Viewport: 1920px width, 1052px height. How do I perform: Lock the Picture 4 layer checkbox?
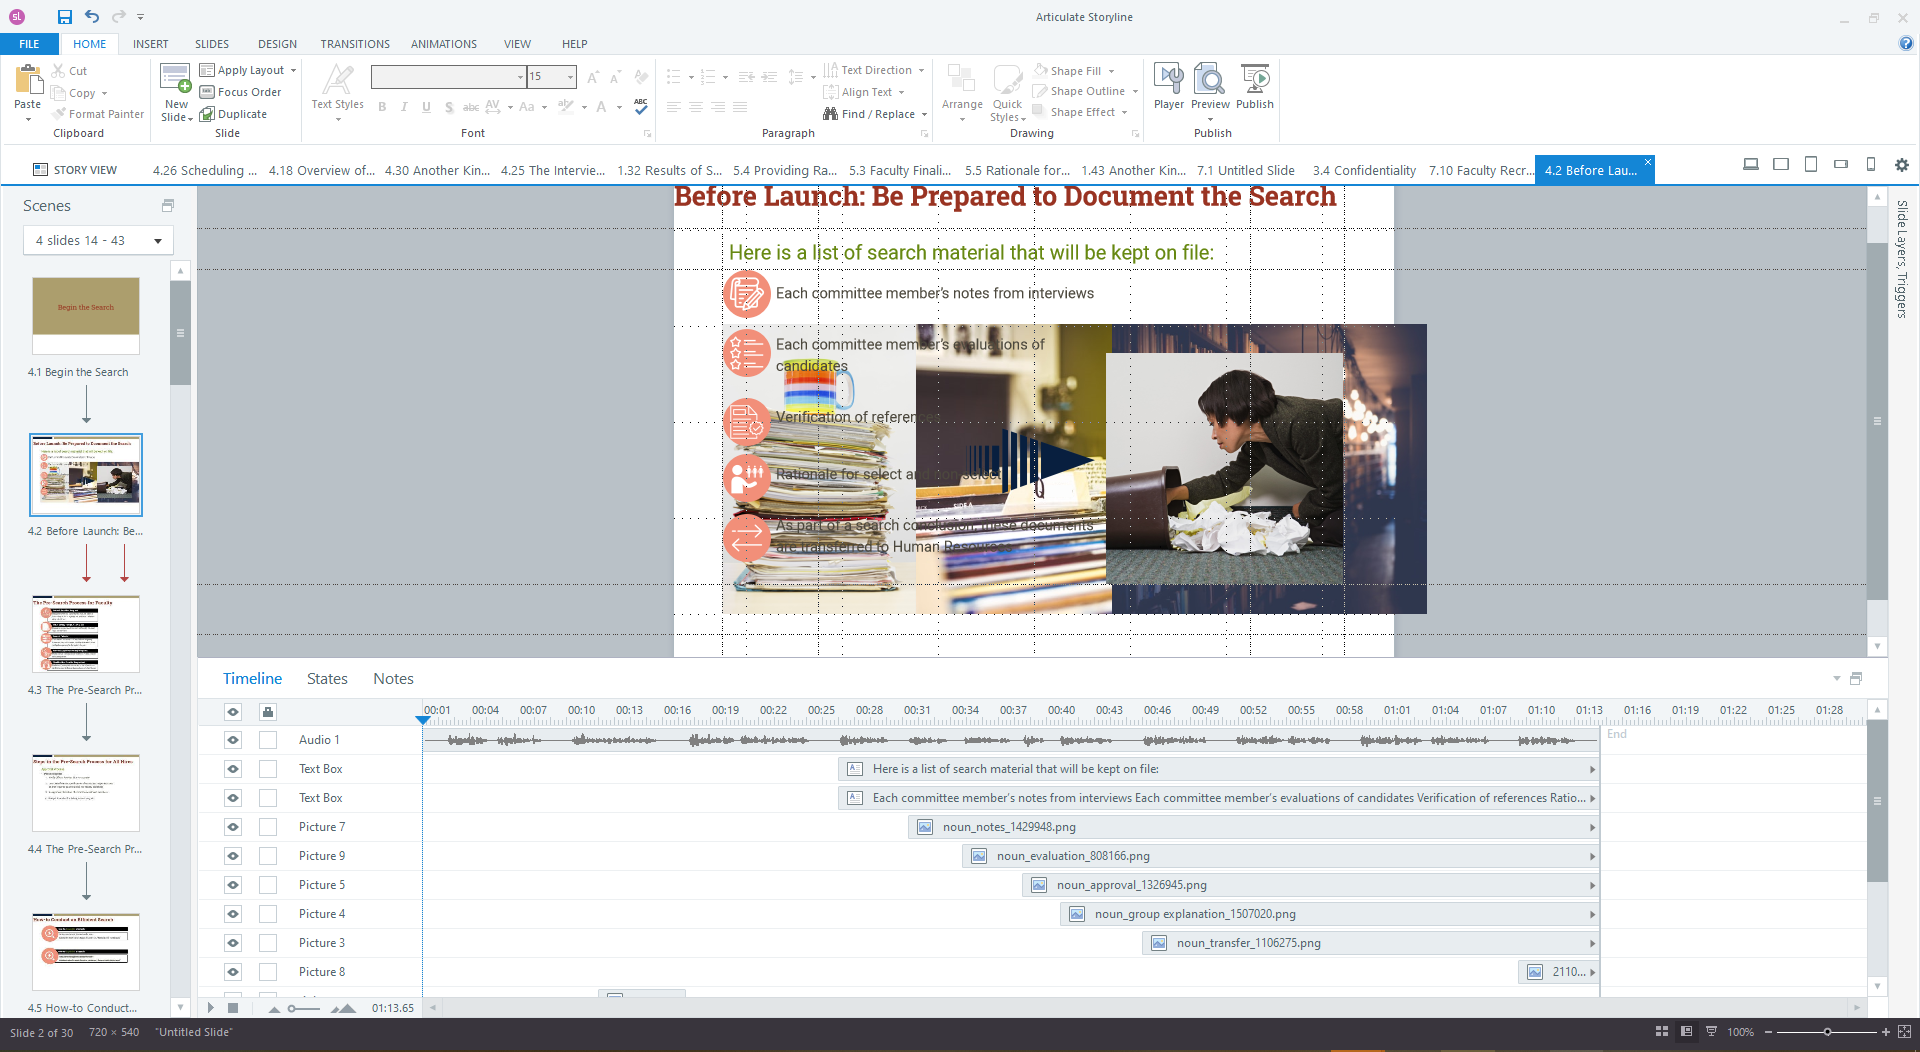[268, 914]
